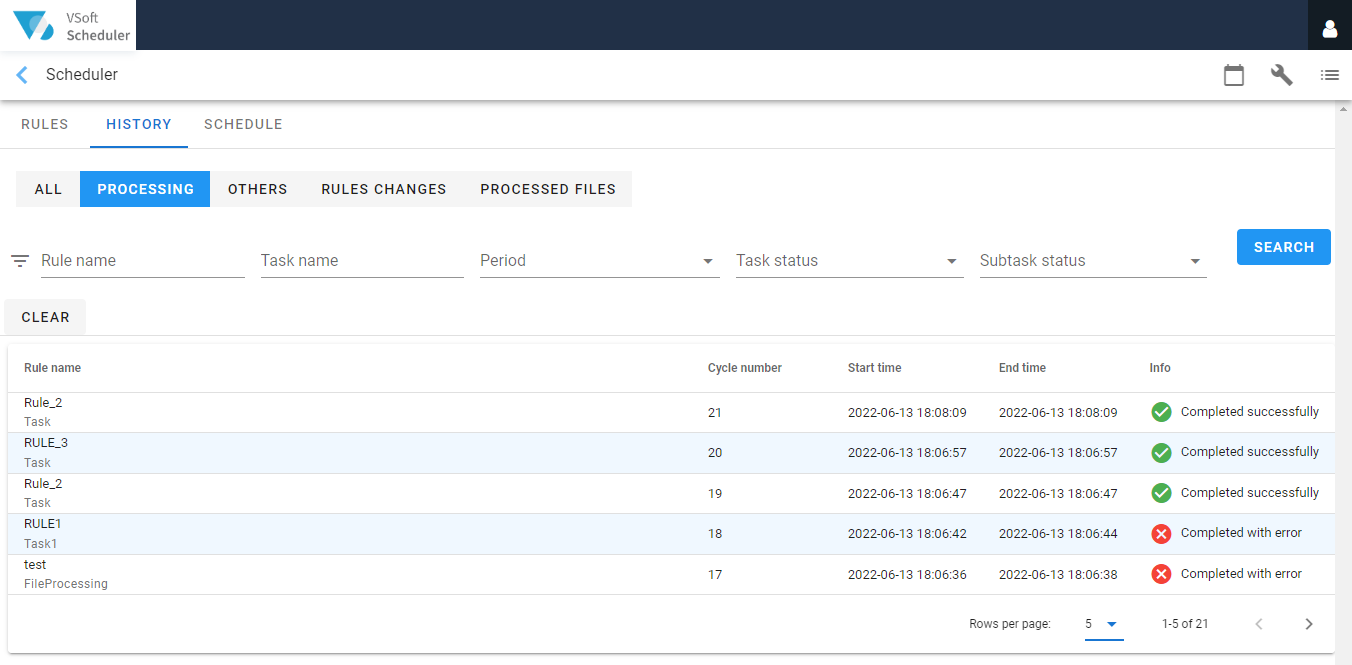Click the page scrollbar on the right

(x=1343, y=382)
